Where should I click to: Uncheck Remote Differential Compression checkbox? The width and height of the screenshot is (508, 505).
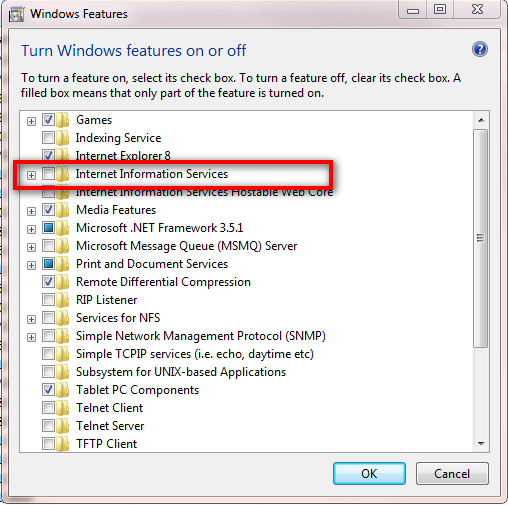[48, 282]
